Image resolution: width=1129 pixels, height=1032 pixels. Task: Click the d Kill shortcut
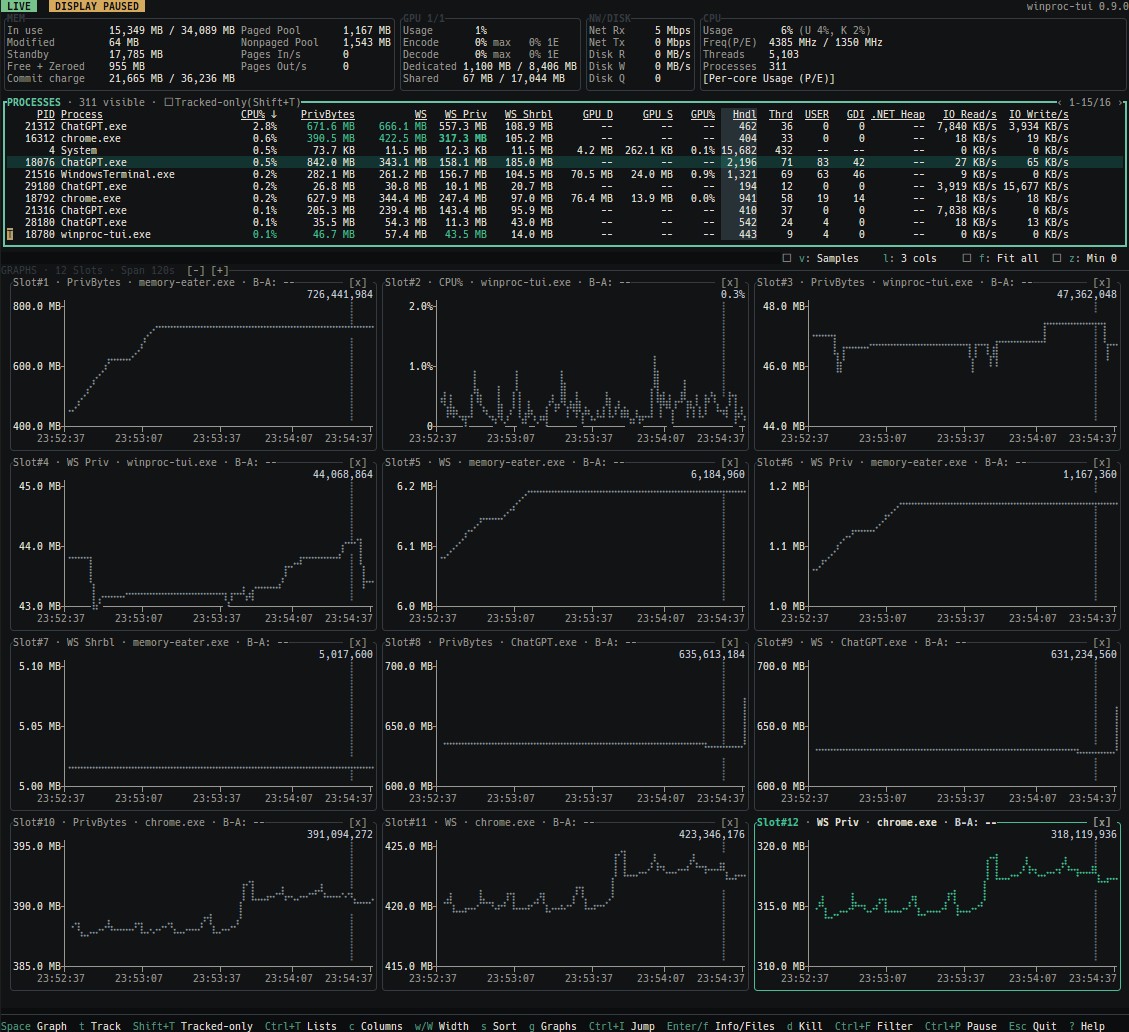point(805,1026)
